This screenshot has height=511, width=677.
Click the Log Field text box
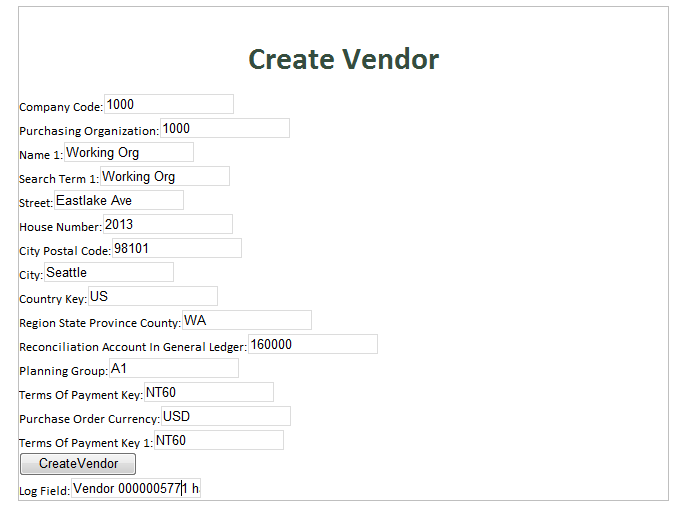tap(135, 489)
